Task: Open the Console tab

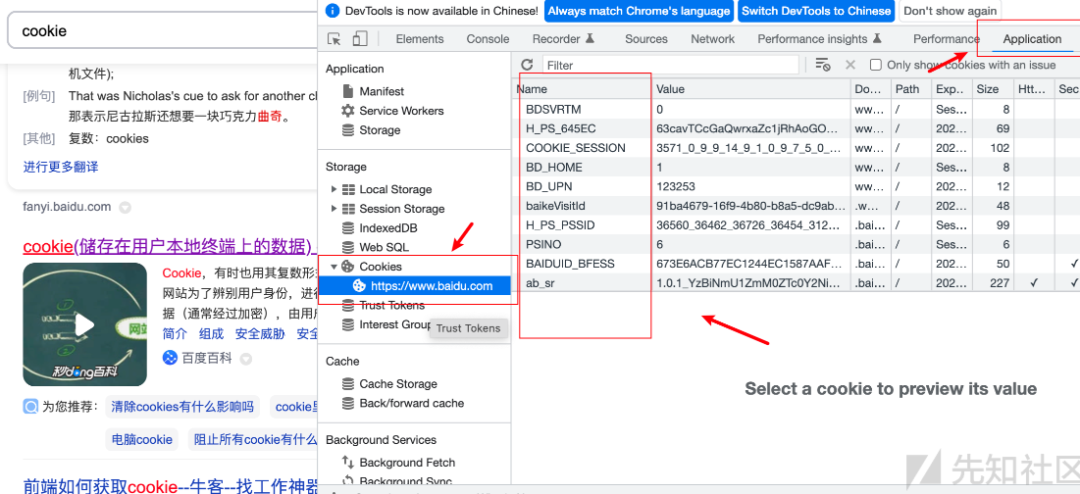Action: point(488,39)
